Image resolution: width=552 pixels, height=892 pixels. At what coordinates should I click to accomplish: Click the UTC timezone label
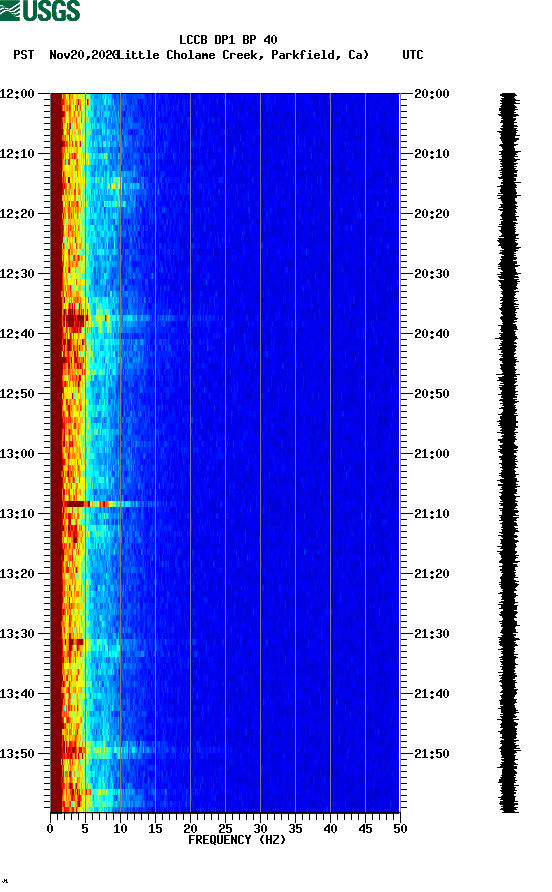pos(413,55)
